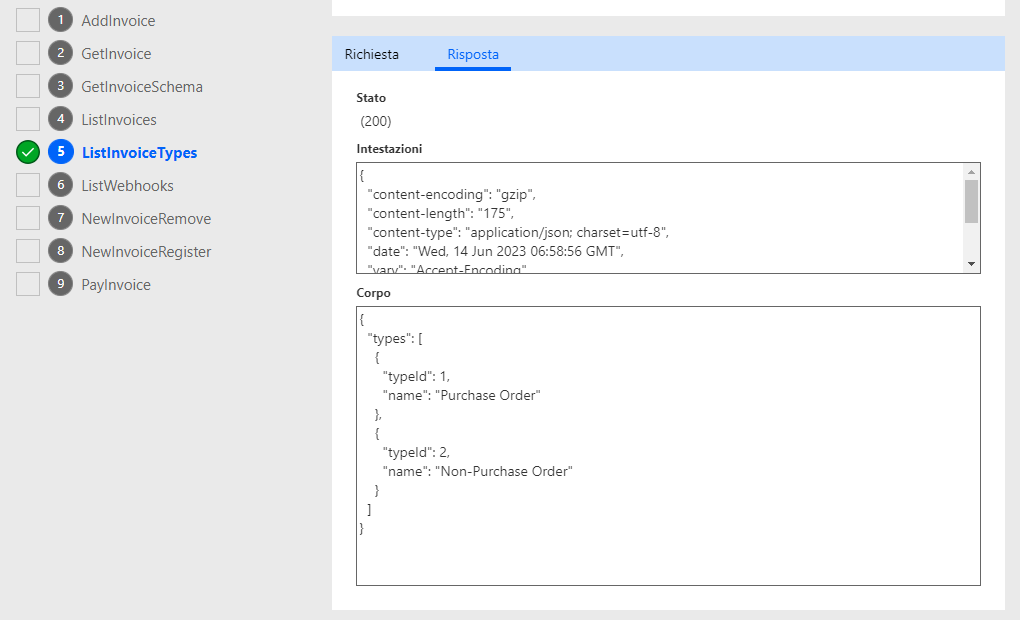Open the ListWebhooks operation
Viewport: 1020px width, 620px height.
click(x=128, y=186)
